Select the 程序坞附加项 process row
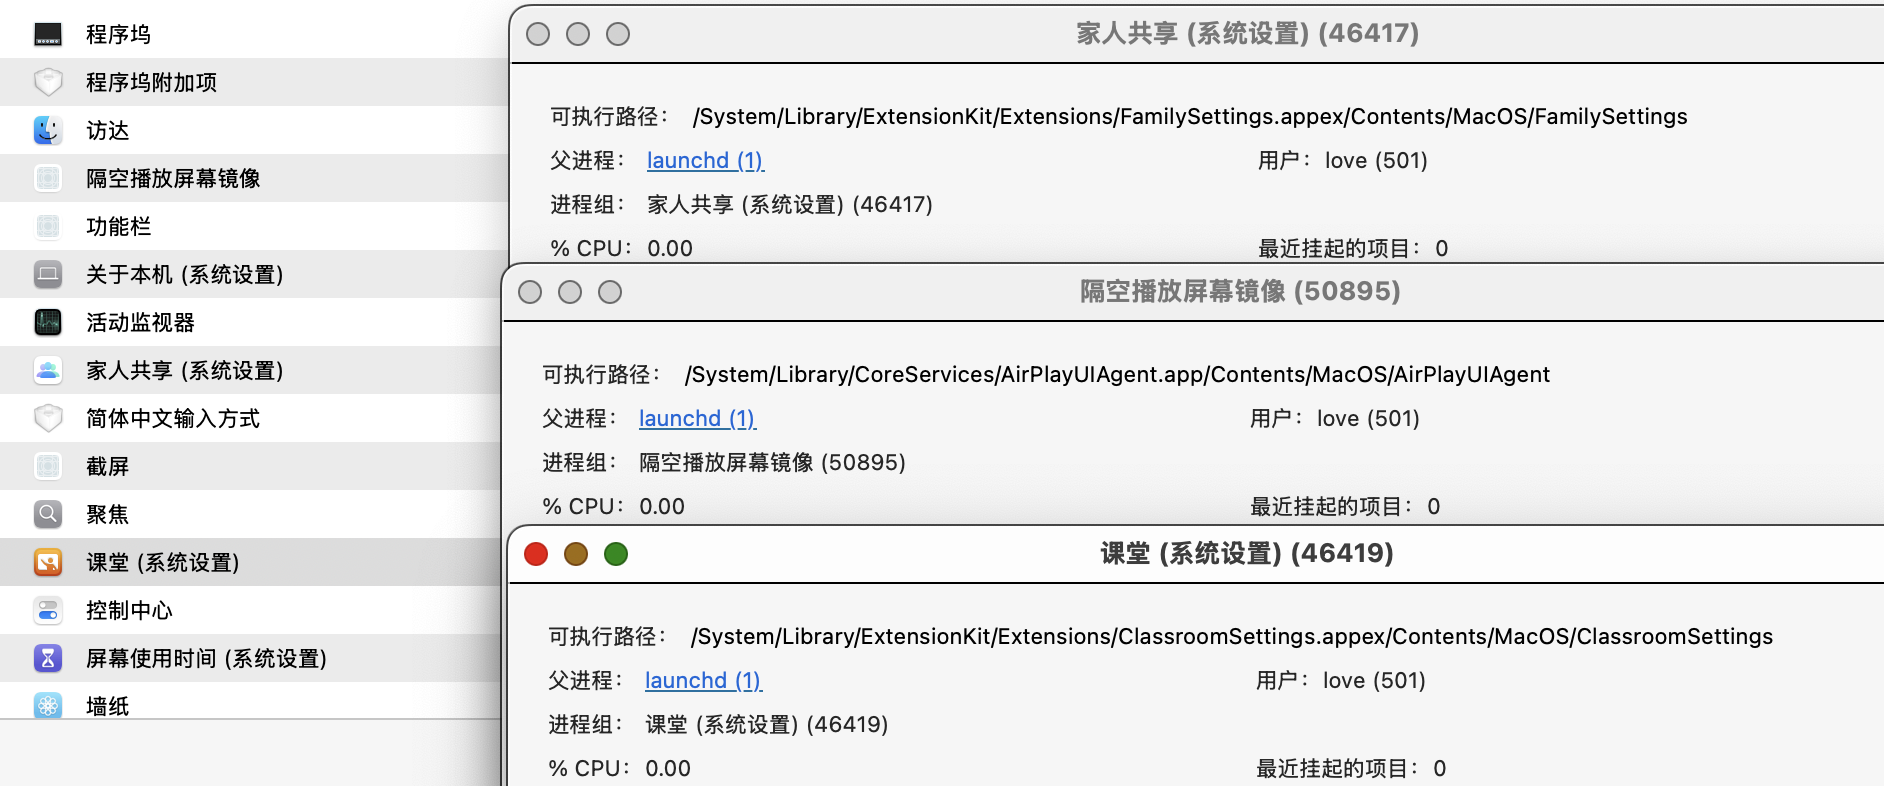This screenshot has height=786, width=1884. tap(152, 82)
